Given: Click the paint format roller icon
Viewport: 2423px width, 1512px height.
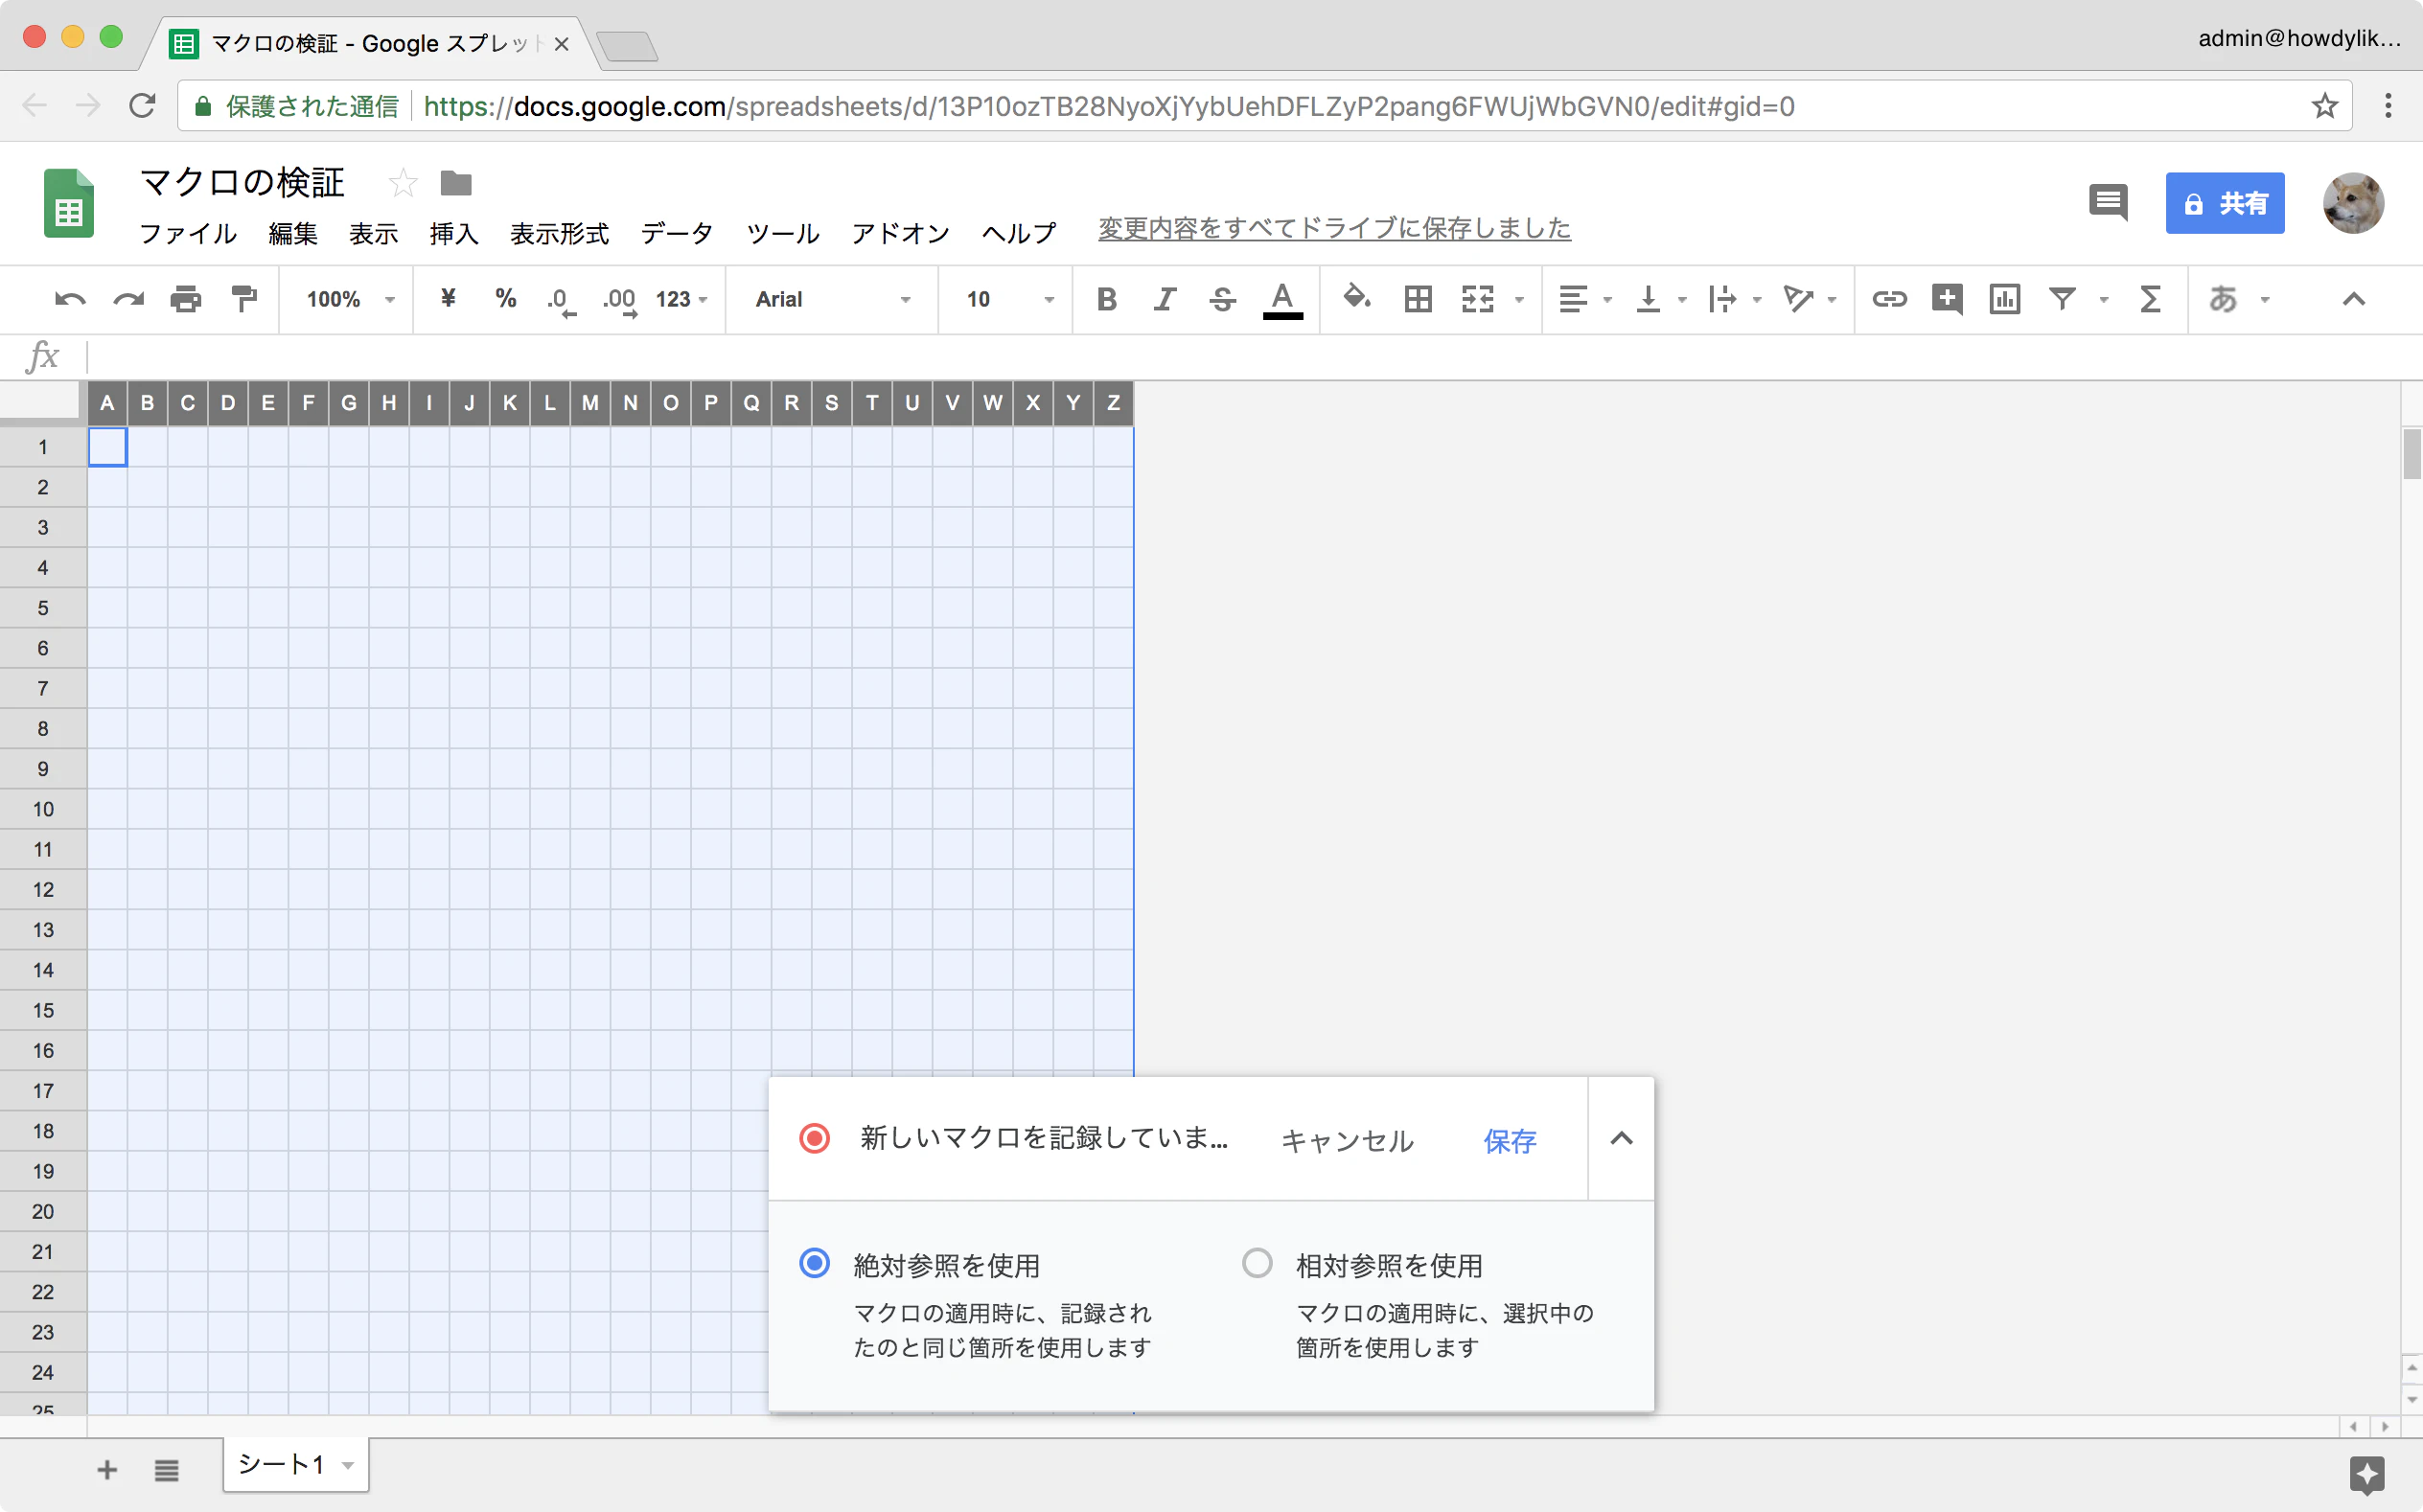Looking at the screenshot, I should tap(244, 299).
